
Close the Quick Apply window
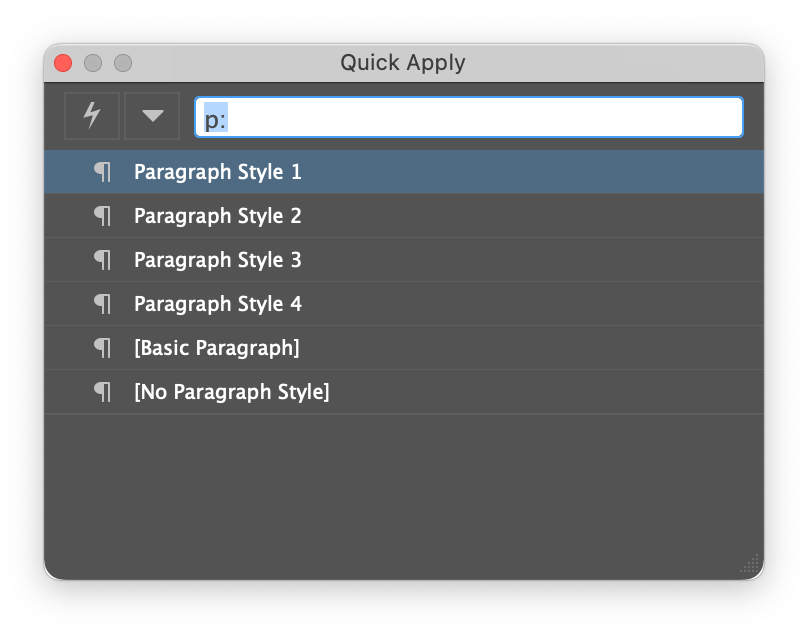63,63
